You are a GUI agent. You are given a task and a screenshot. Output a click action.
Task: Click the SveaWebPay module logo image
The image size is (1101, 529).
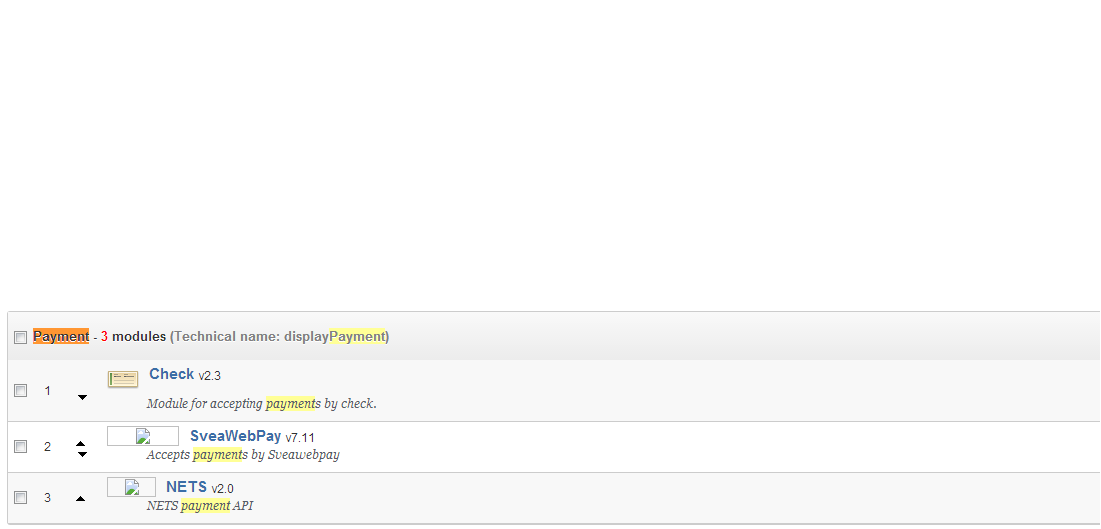click(143, 436)
